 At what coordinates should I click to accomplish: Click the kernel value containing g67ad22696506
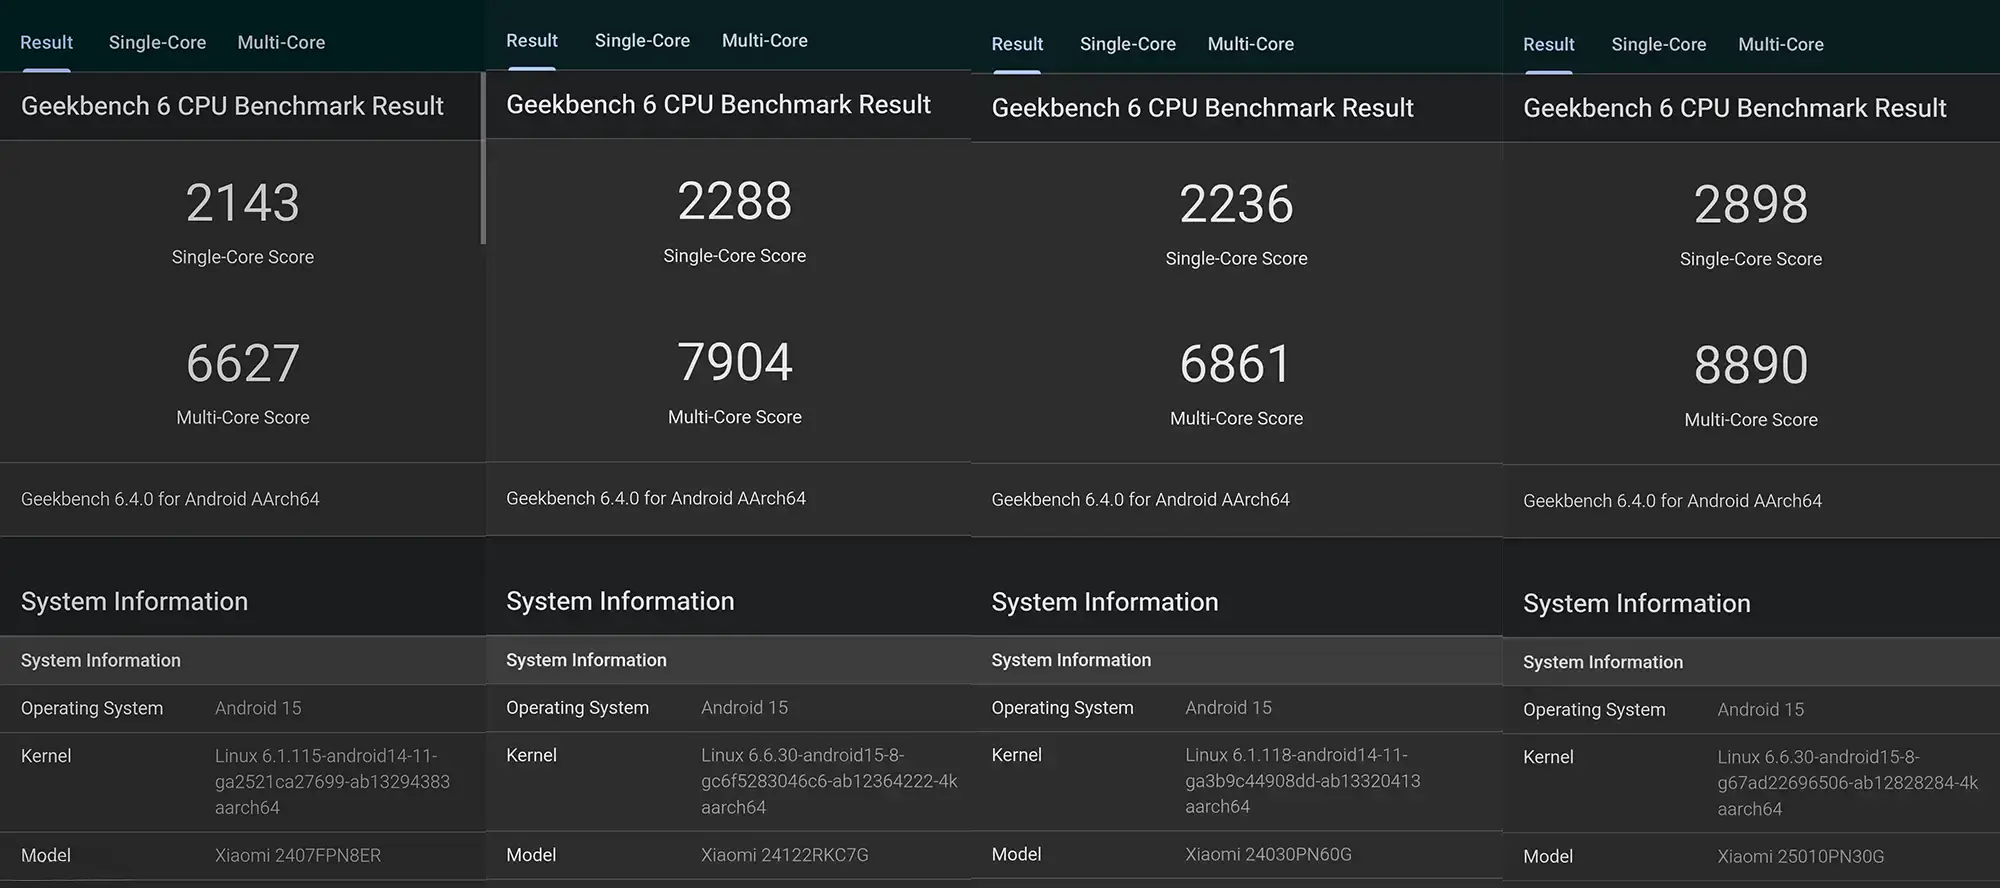(x=1848, y=783)
